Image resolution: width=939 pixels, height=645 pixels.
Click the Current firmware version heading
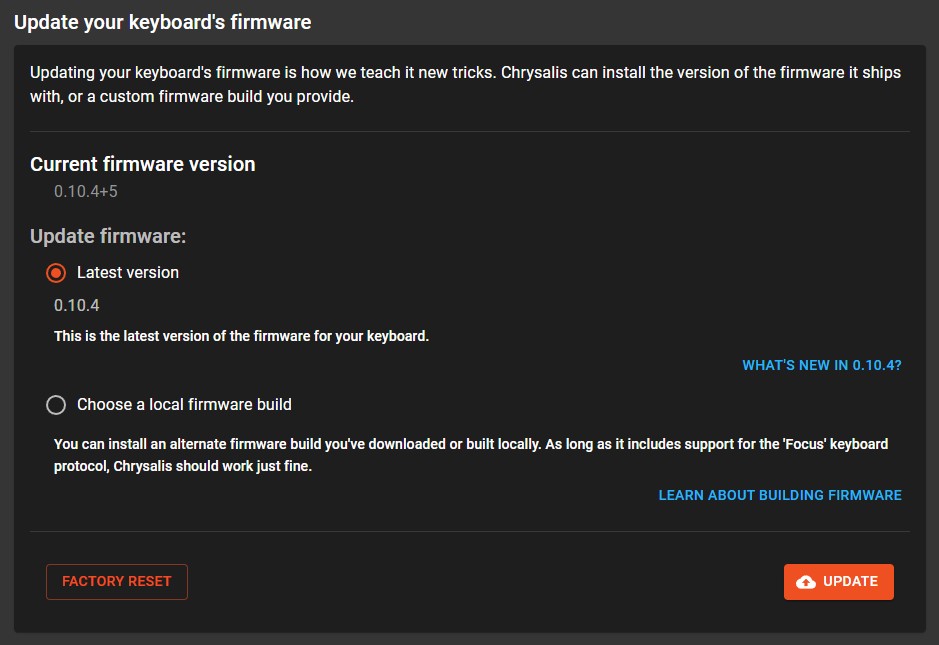pyautogui.click(x=142, y=164)
